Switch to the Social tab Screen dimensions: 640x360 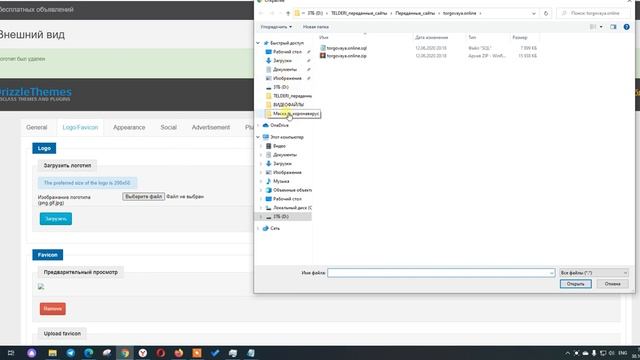tap(168, 127)
